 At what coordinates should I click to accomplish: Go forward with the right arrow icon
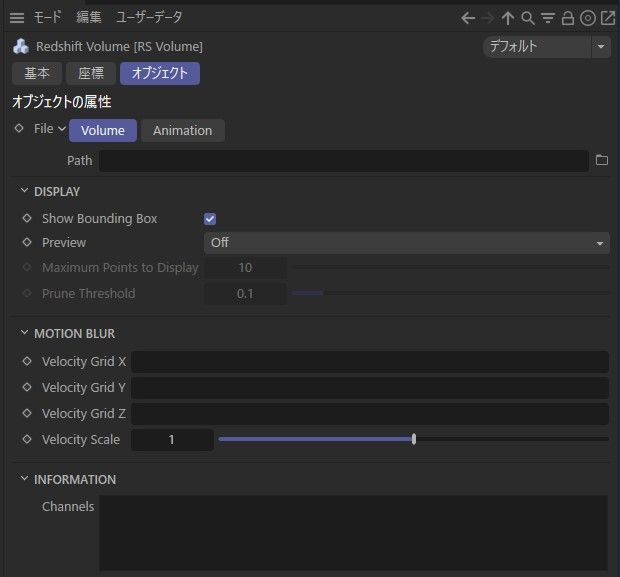coord(488,18)
